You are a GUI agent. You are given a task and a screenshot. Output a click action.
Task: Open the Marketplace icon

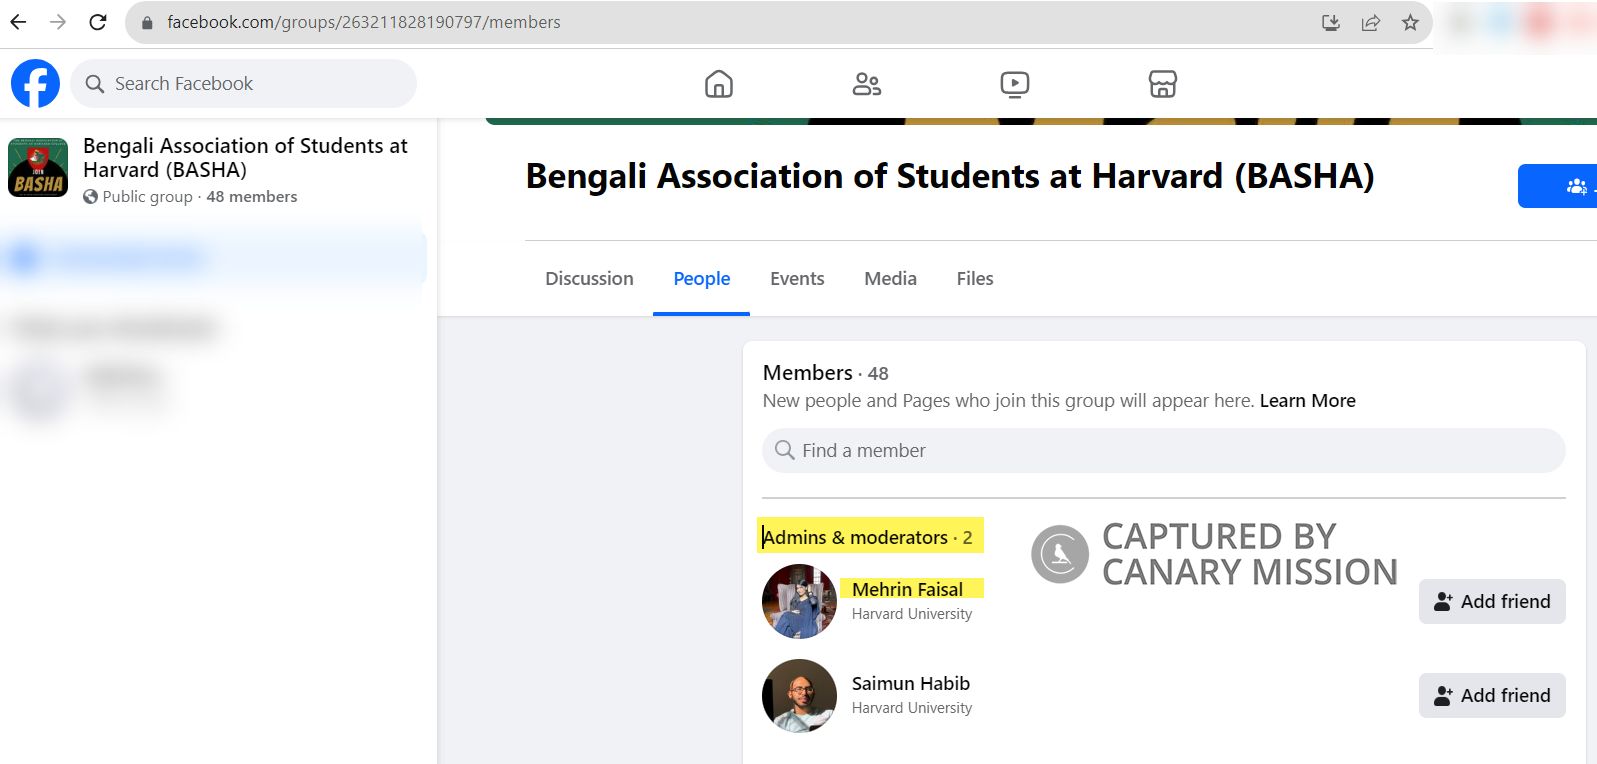coord(1163,84)
